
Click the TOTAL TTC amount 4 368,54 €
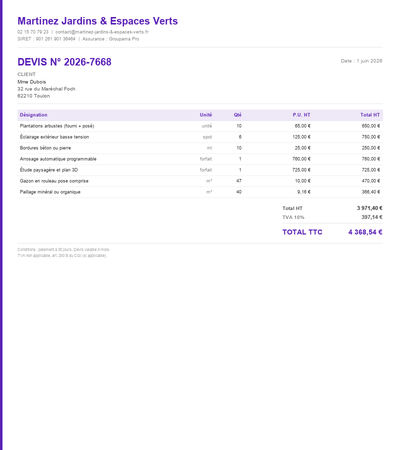coord(365,232)
